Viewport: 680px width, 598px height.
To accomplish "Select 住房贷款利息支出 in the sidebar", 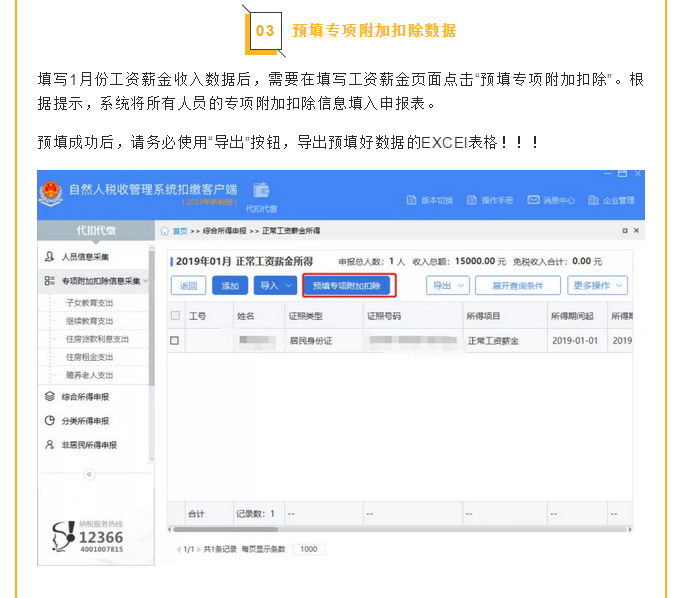I will (97, 339).
